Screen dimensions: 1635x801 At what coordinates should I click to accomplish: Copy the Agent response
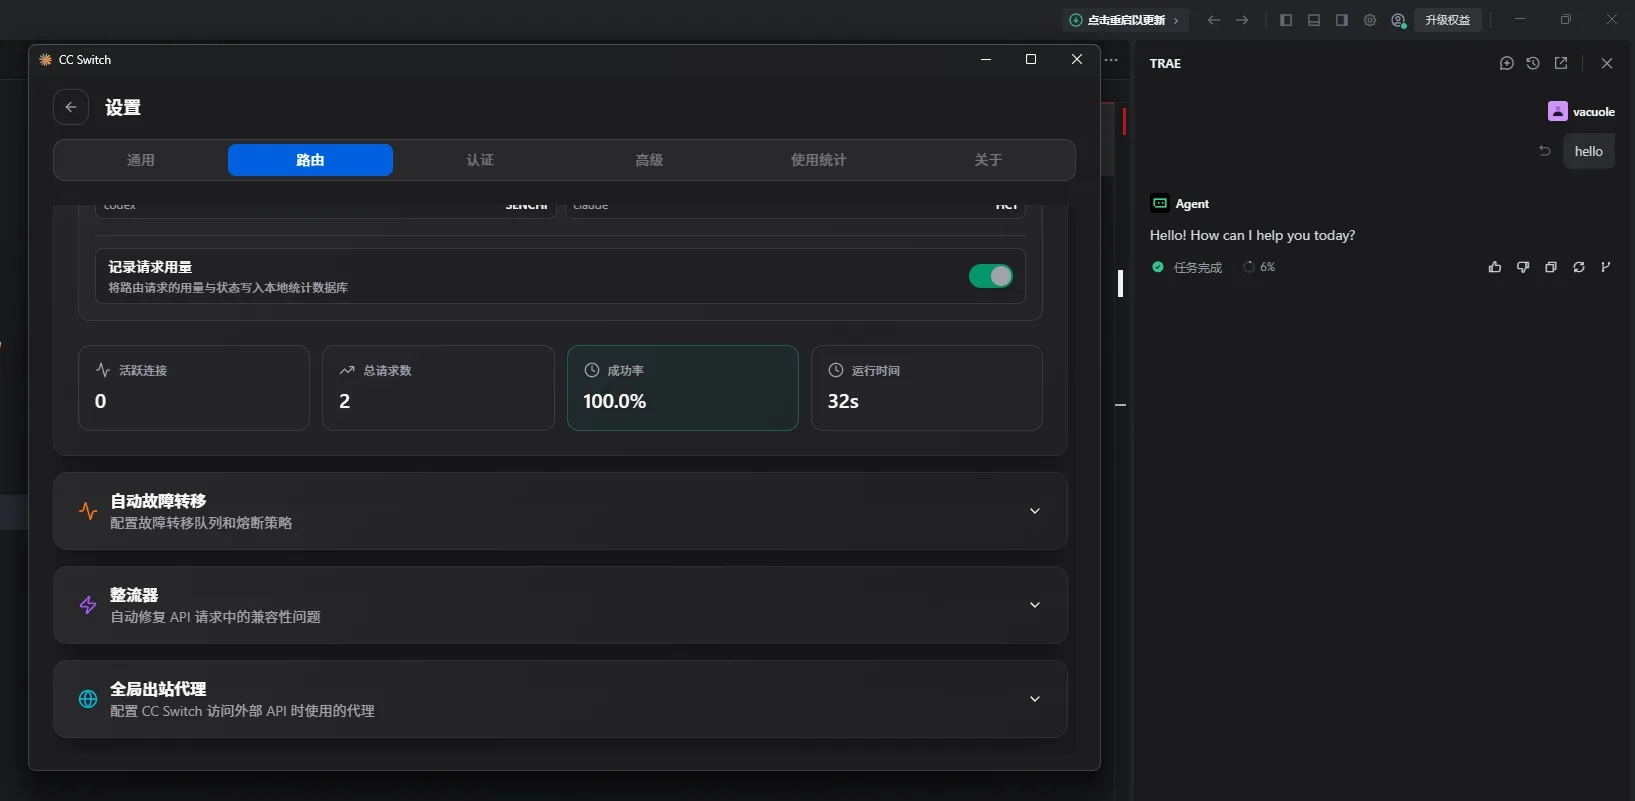click(1551, 267)
